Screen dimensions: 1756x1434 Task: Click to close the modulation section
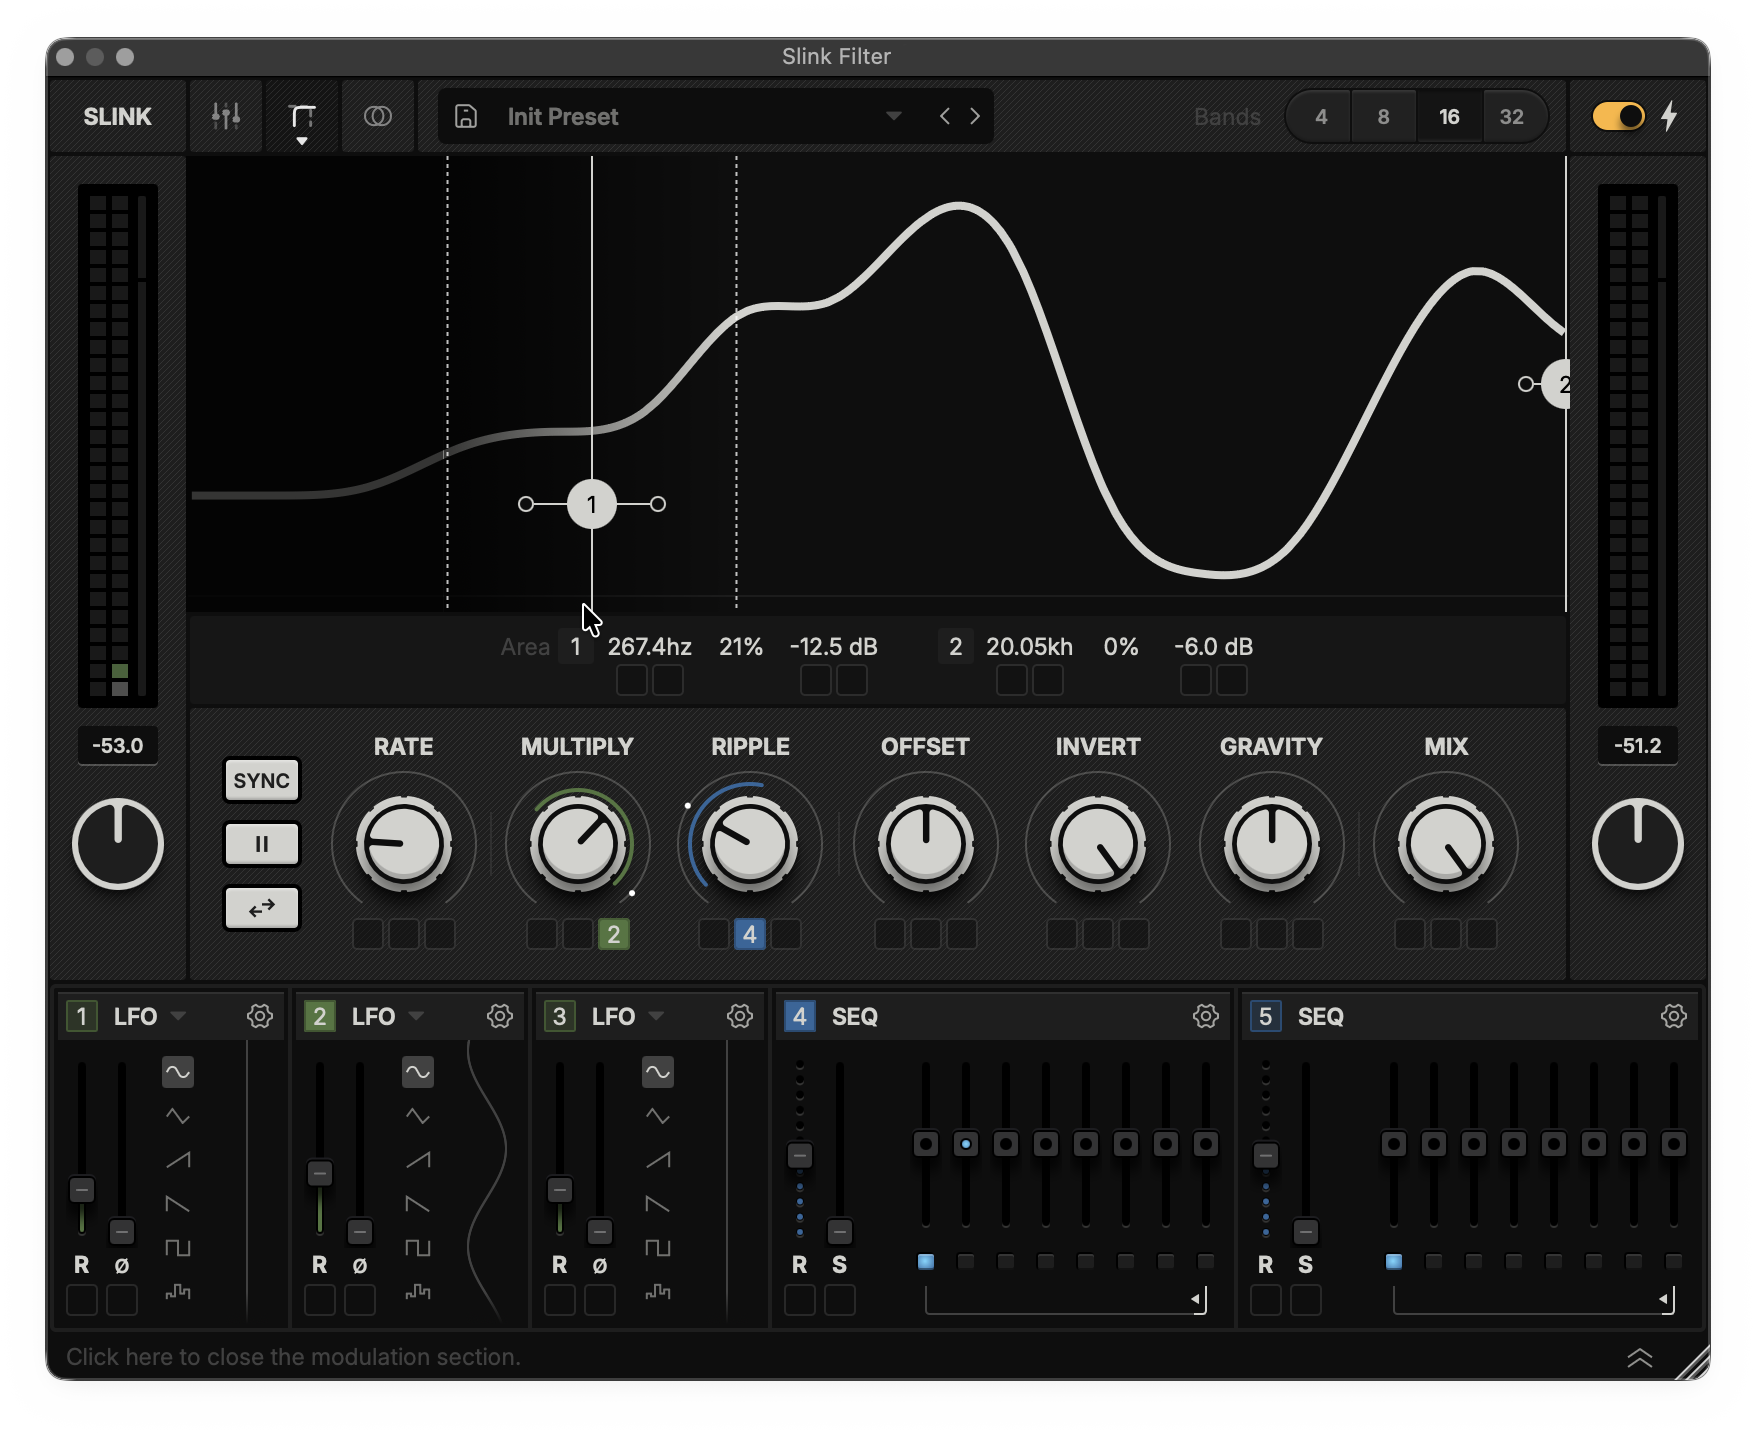293,1357
